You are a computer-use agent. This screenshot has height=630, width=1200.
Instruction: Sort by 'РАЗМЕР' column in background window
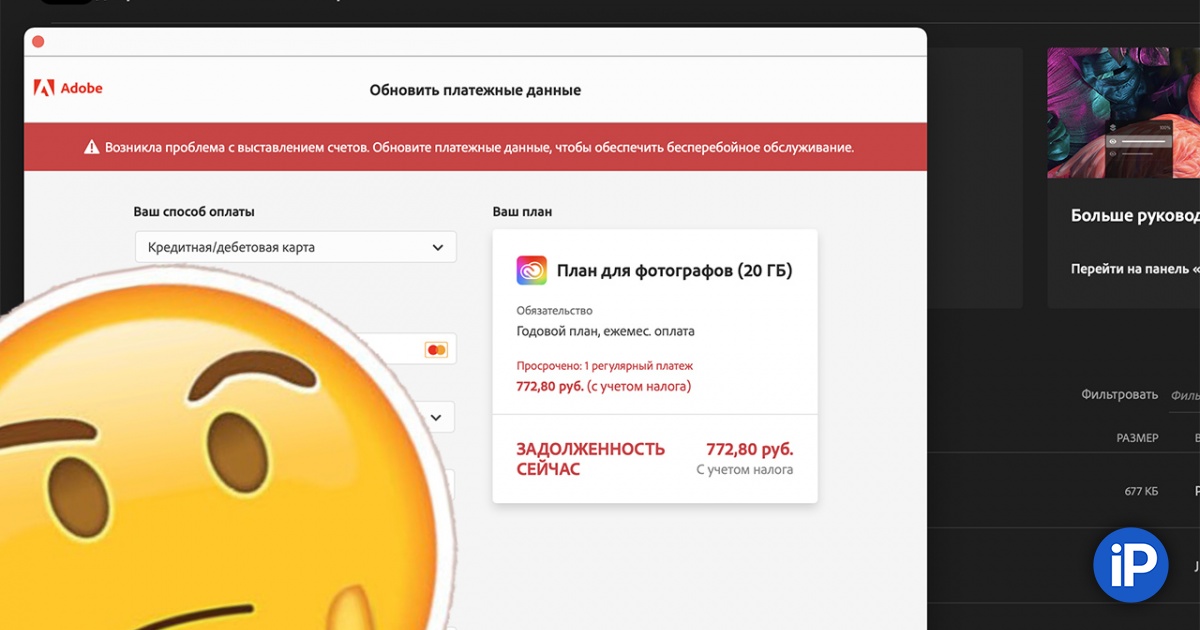tap(1137, 438)
